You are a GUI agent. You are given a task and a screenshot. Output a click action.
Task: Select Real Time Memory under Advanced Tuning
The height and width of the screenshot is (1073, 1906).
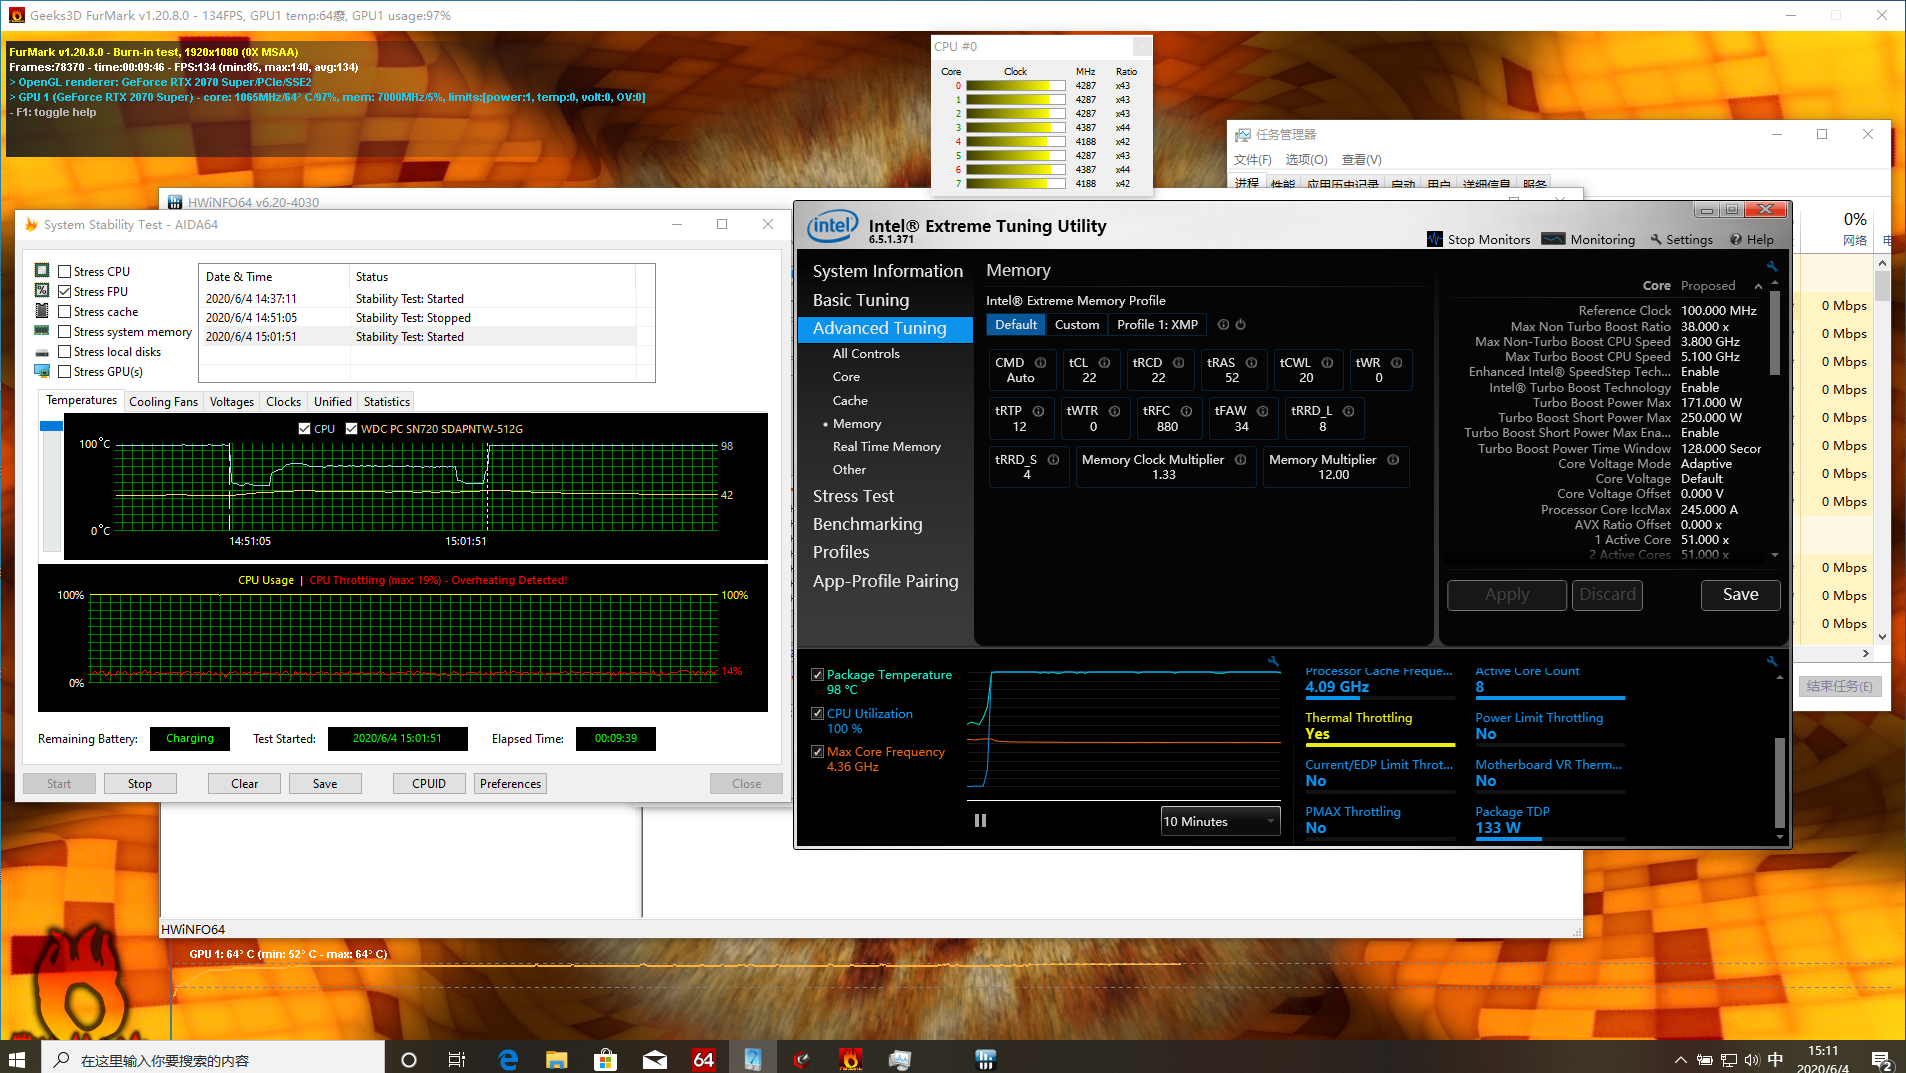pyautogui.click(x=886, y=447)
